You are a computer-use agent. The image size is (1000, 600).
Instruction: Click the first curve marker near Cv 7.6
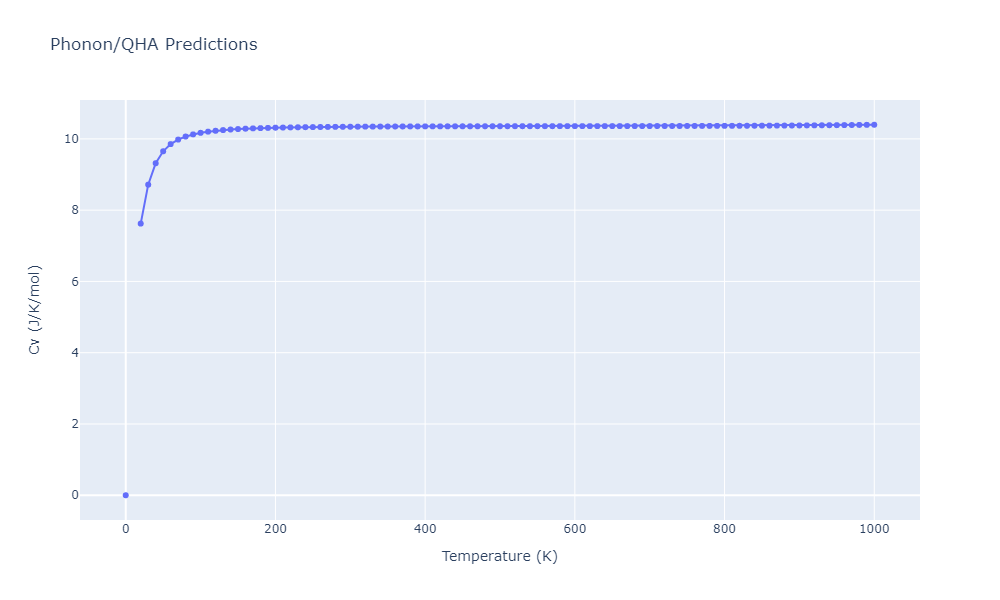[140, 223]
